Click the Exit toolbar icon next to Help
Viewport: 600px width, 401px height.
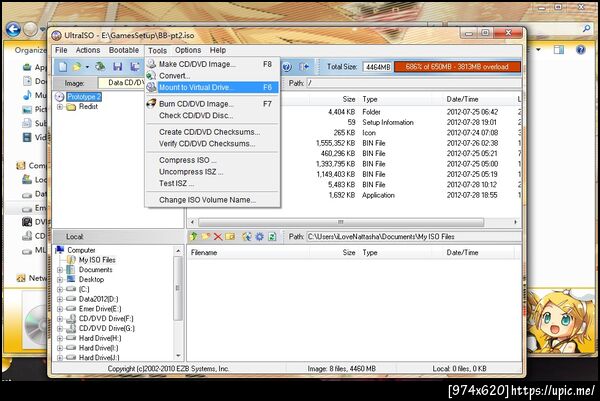(x=304, y=67)
